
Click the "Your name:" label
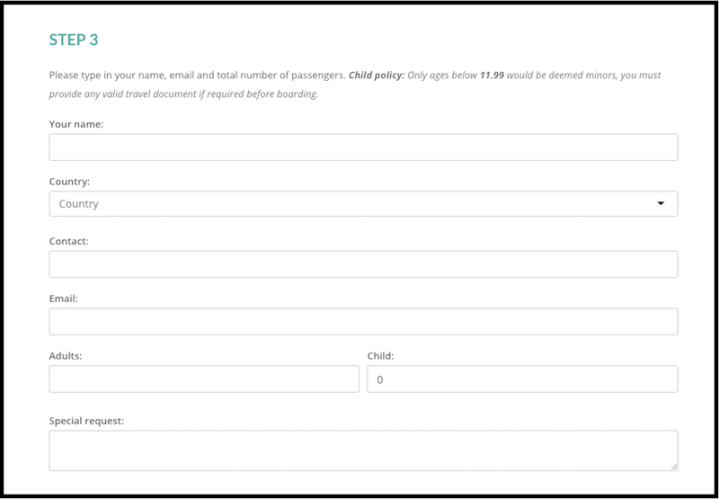click(76, 124)
